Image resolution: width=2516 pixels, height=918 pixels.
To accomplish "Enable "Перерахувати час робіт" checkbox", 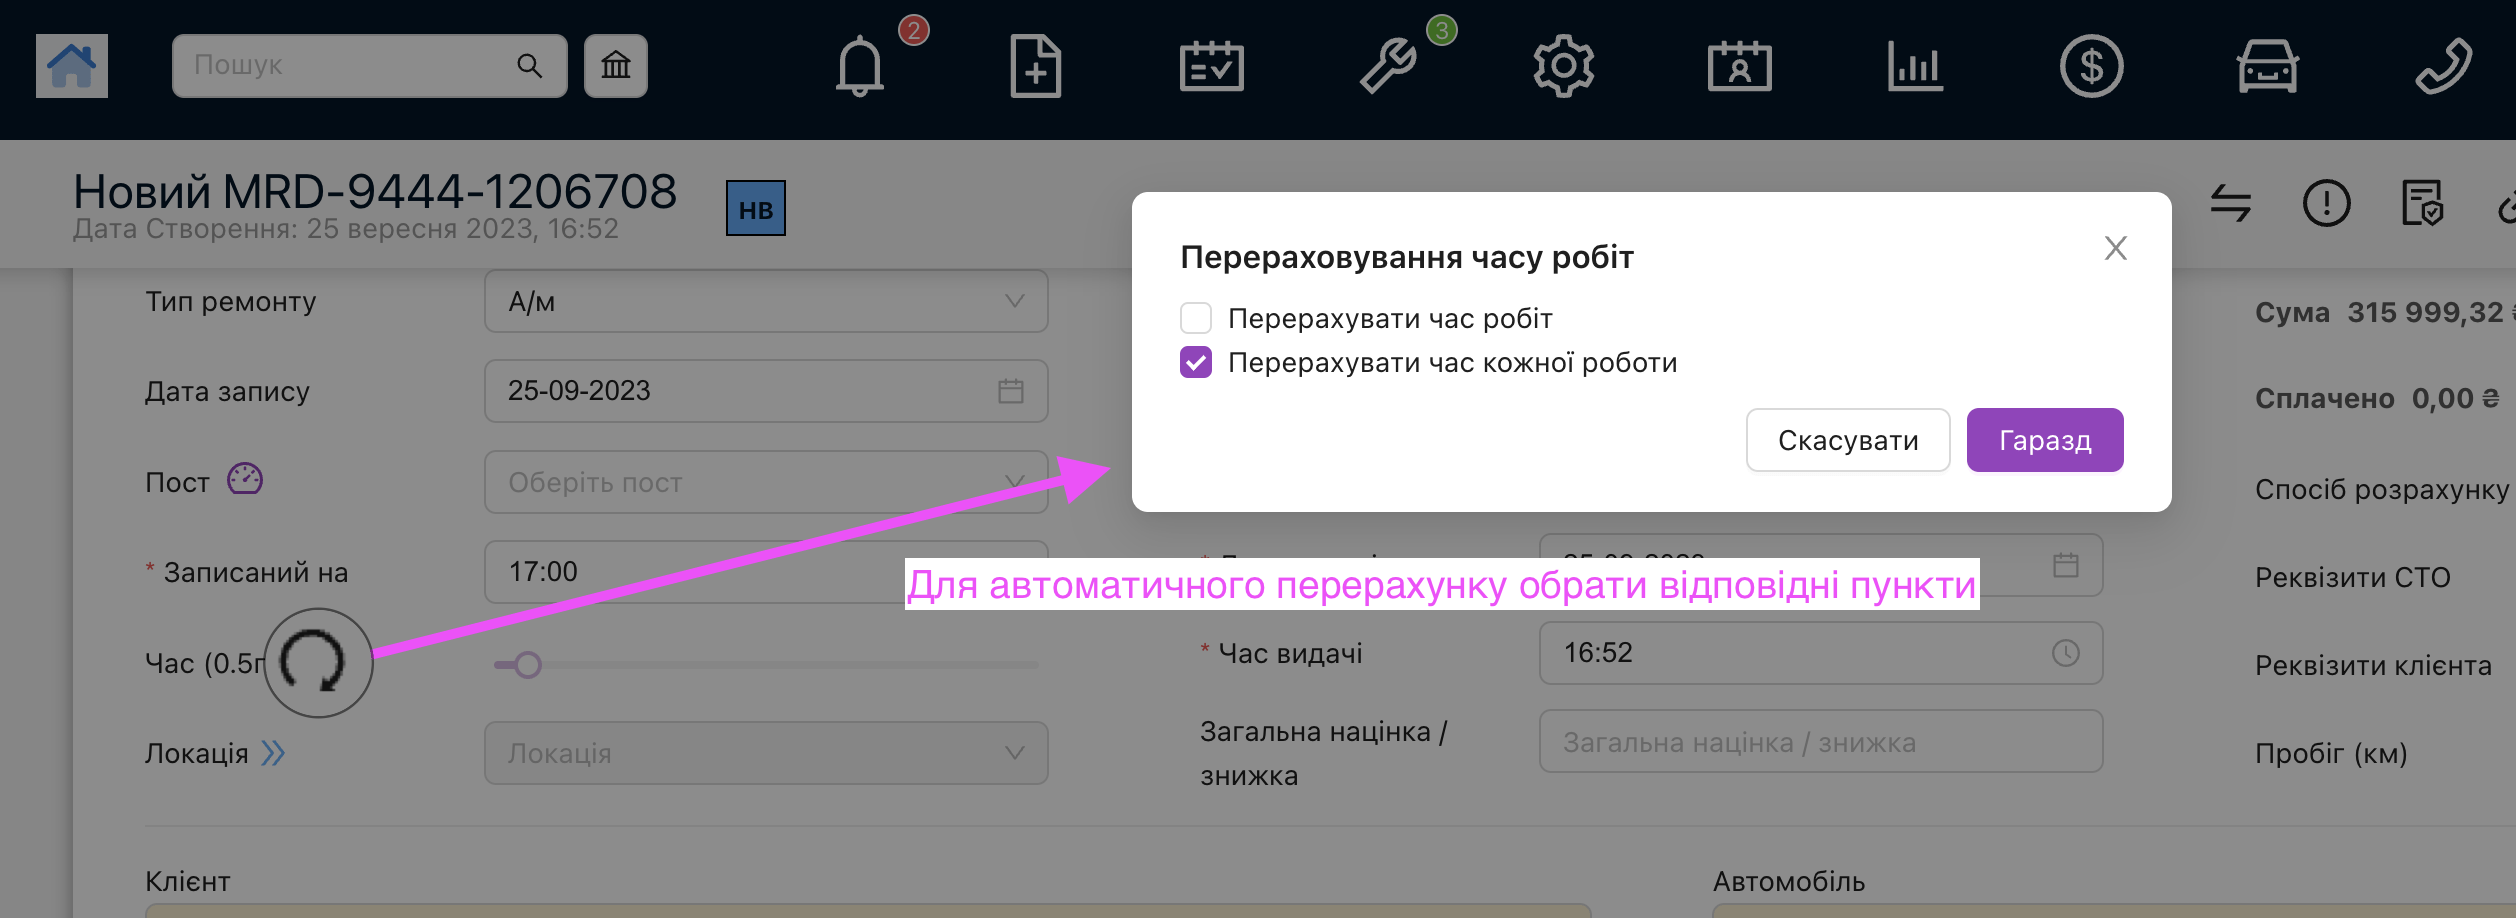I will [1196, 318].
